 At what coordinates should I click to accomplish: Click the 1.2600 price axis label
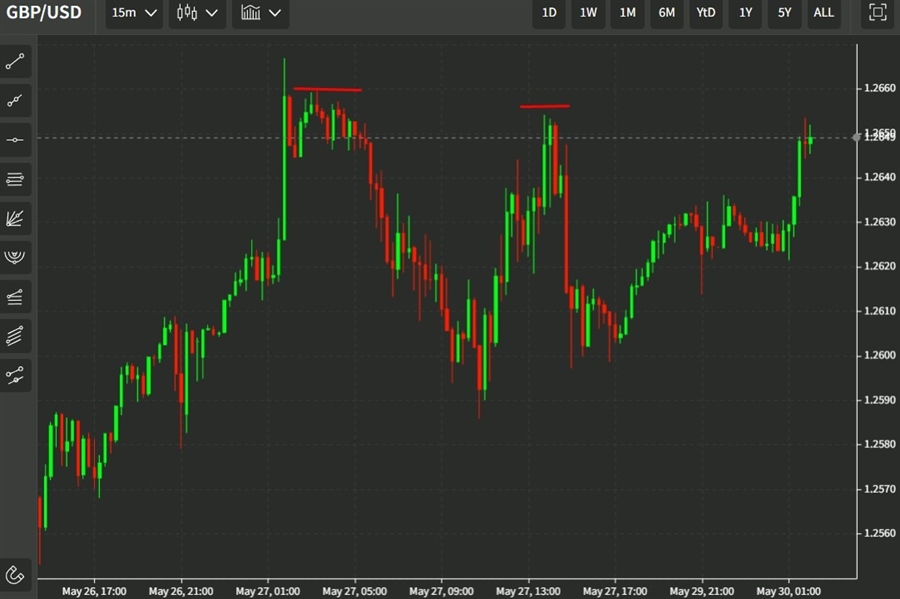879,356
